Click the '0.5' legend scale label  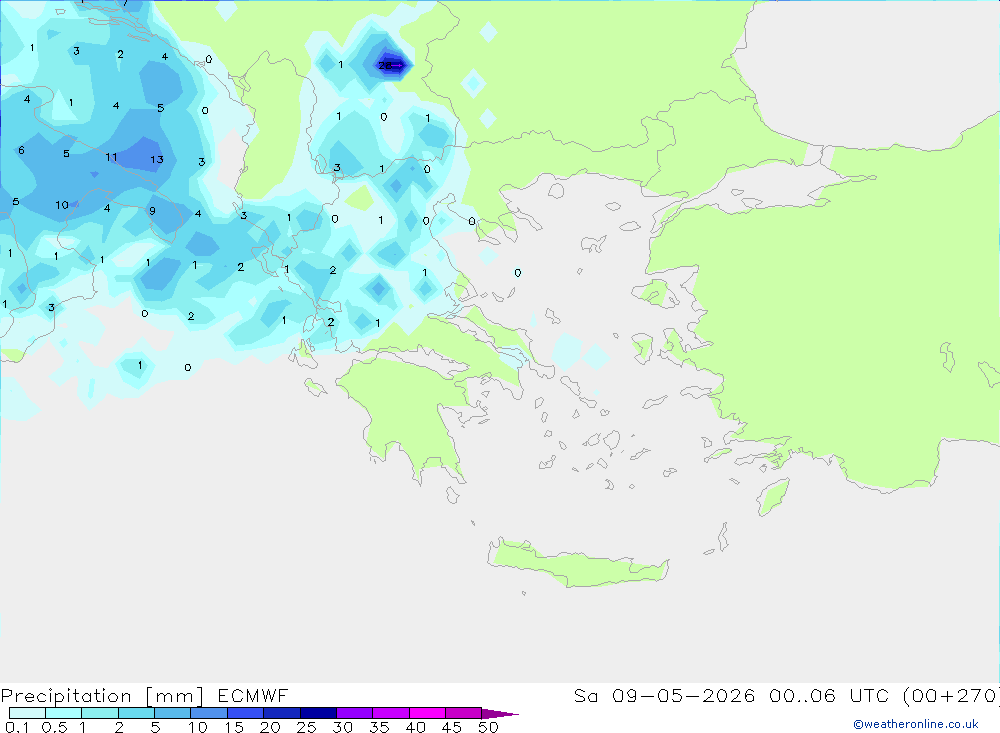click(x=54, y=727)
